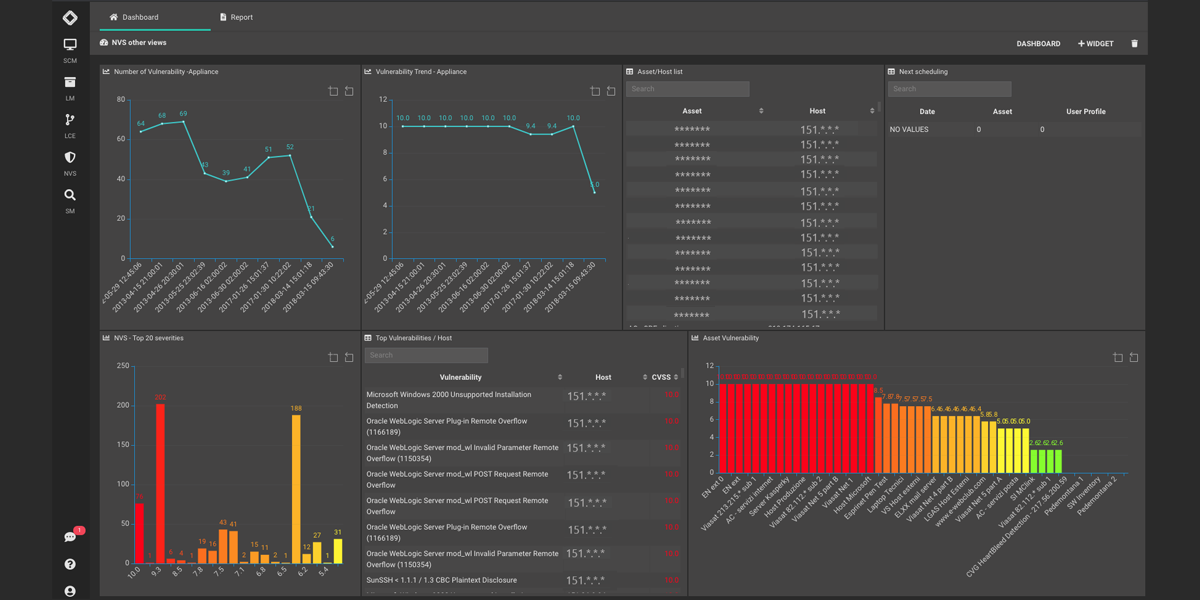Open notifications via the chat bubble icon
This screenshot has width=1200, height=600.
pyautogui.click(x=69, y=537)
